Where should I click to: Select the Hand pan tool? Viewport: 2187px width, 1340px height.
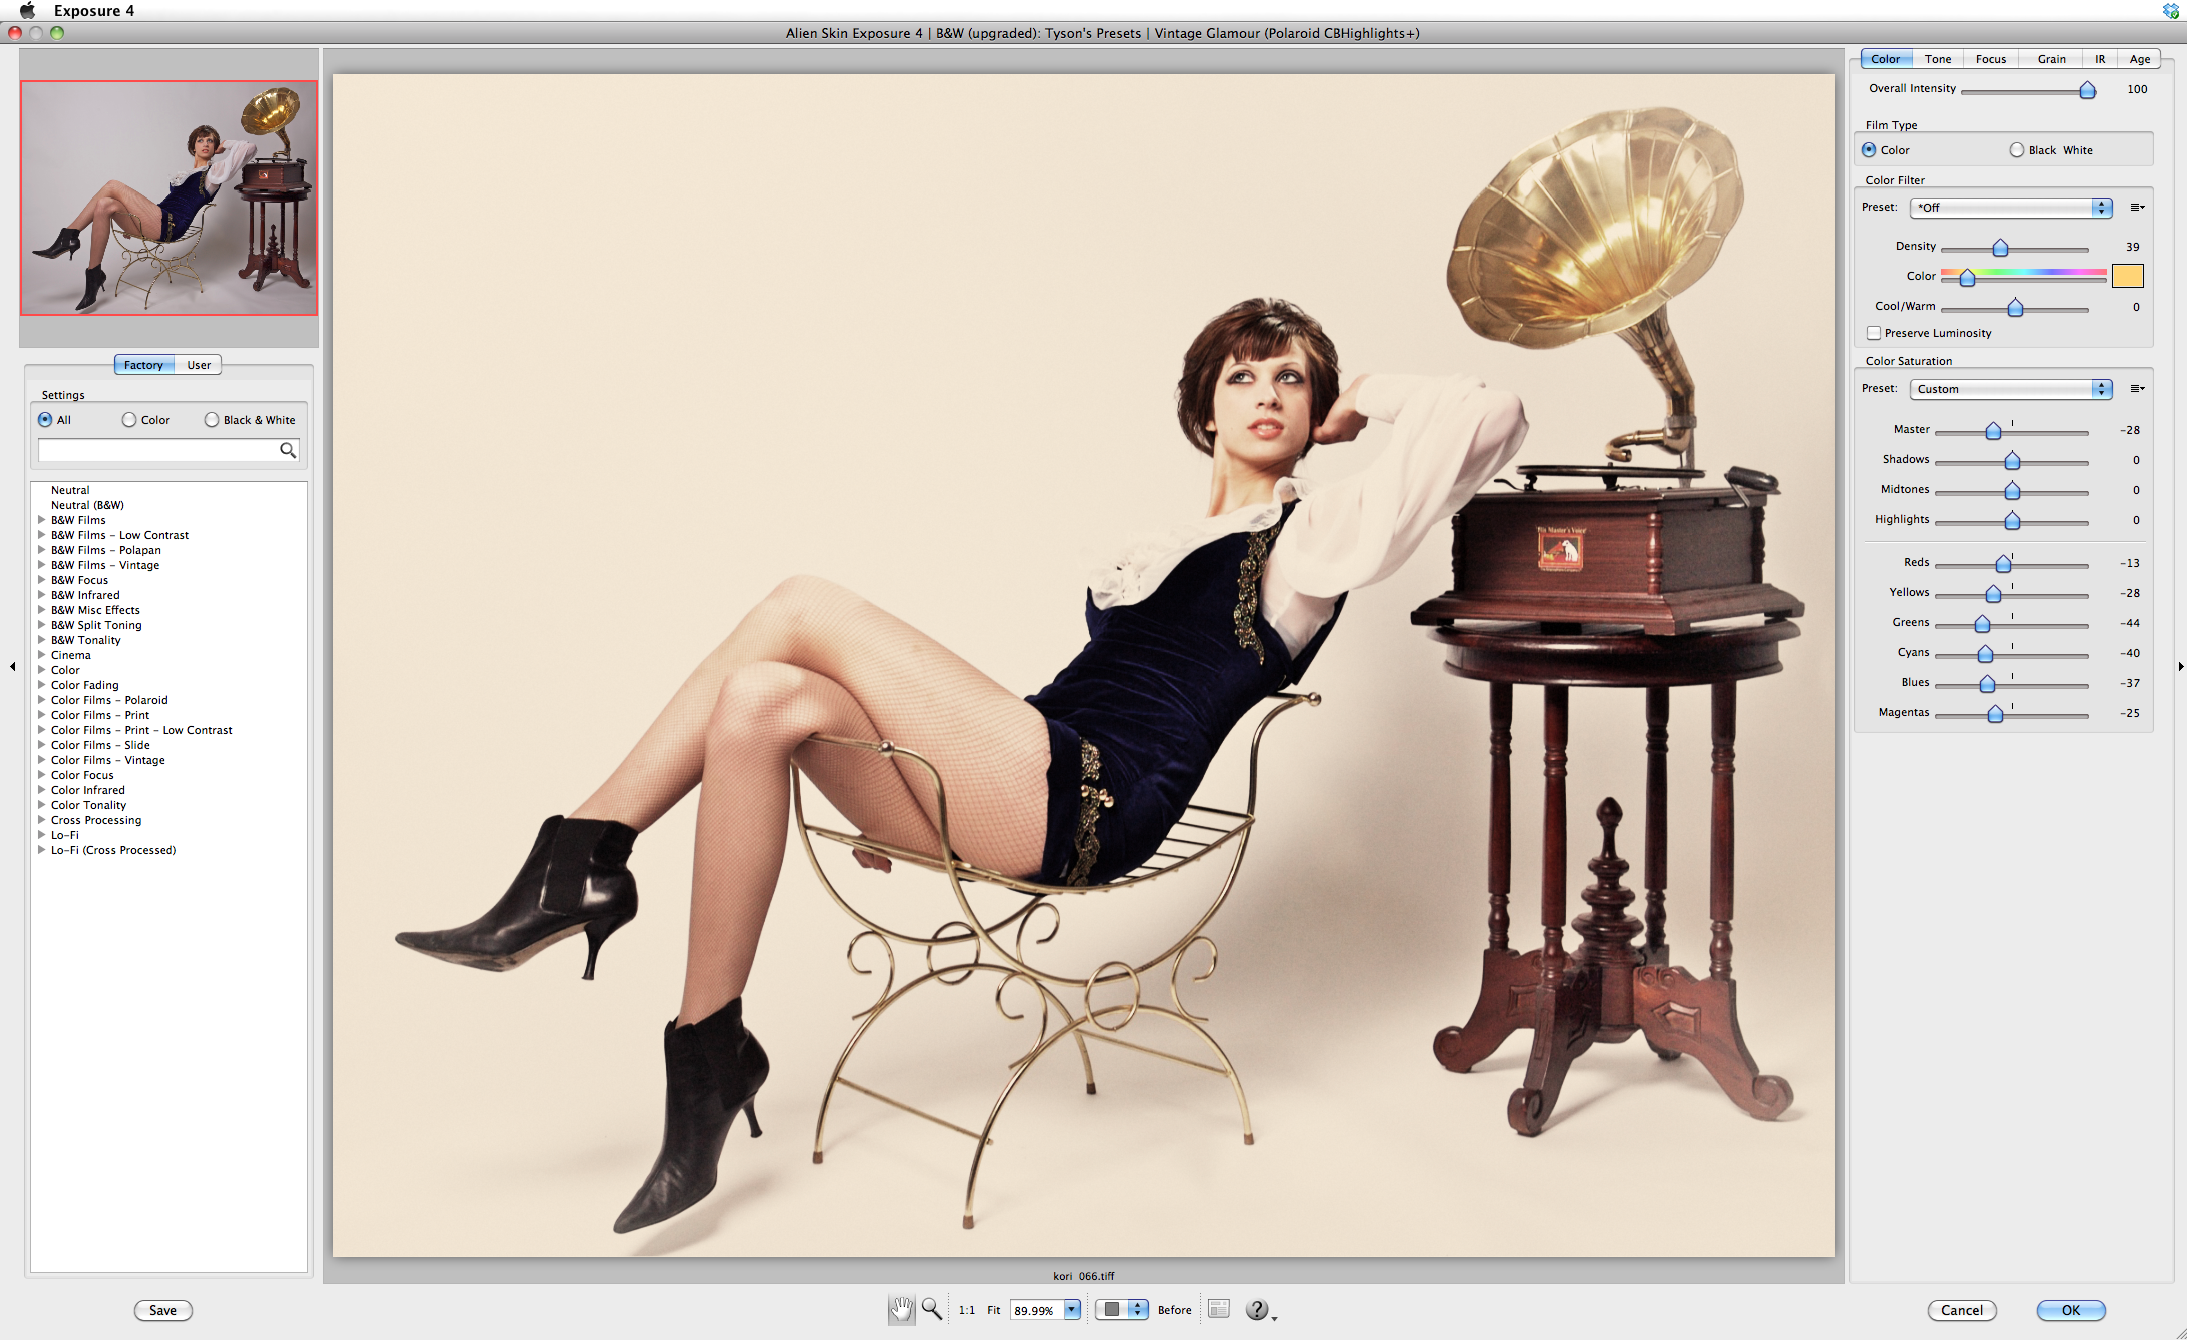point(901,1309)
